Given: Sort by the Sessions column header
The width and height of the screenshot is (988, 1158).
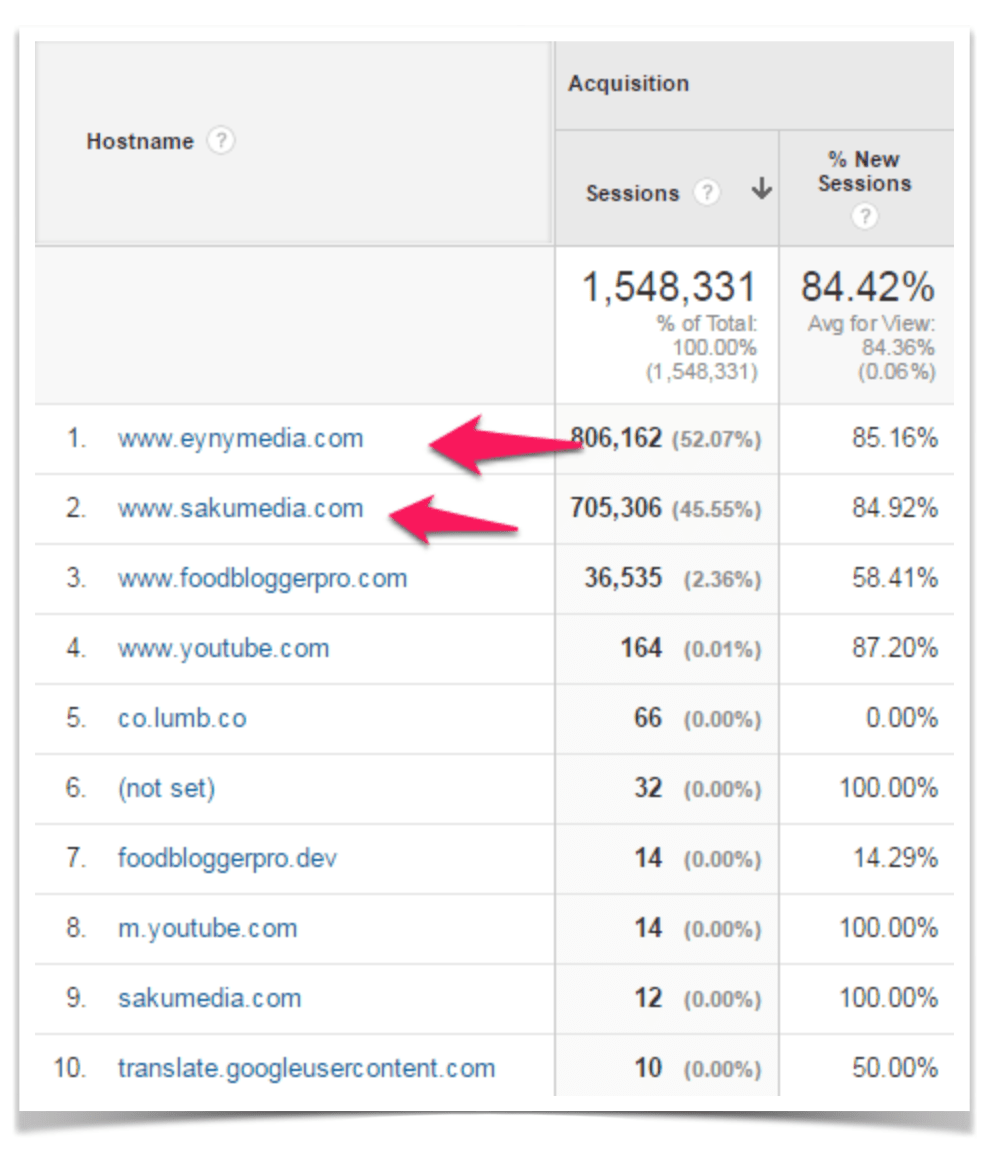Looking at the screenshot, I should 632,193.
